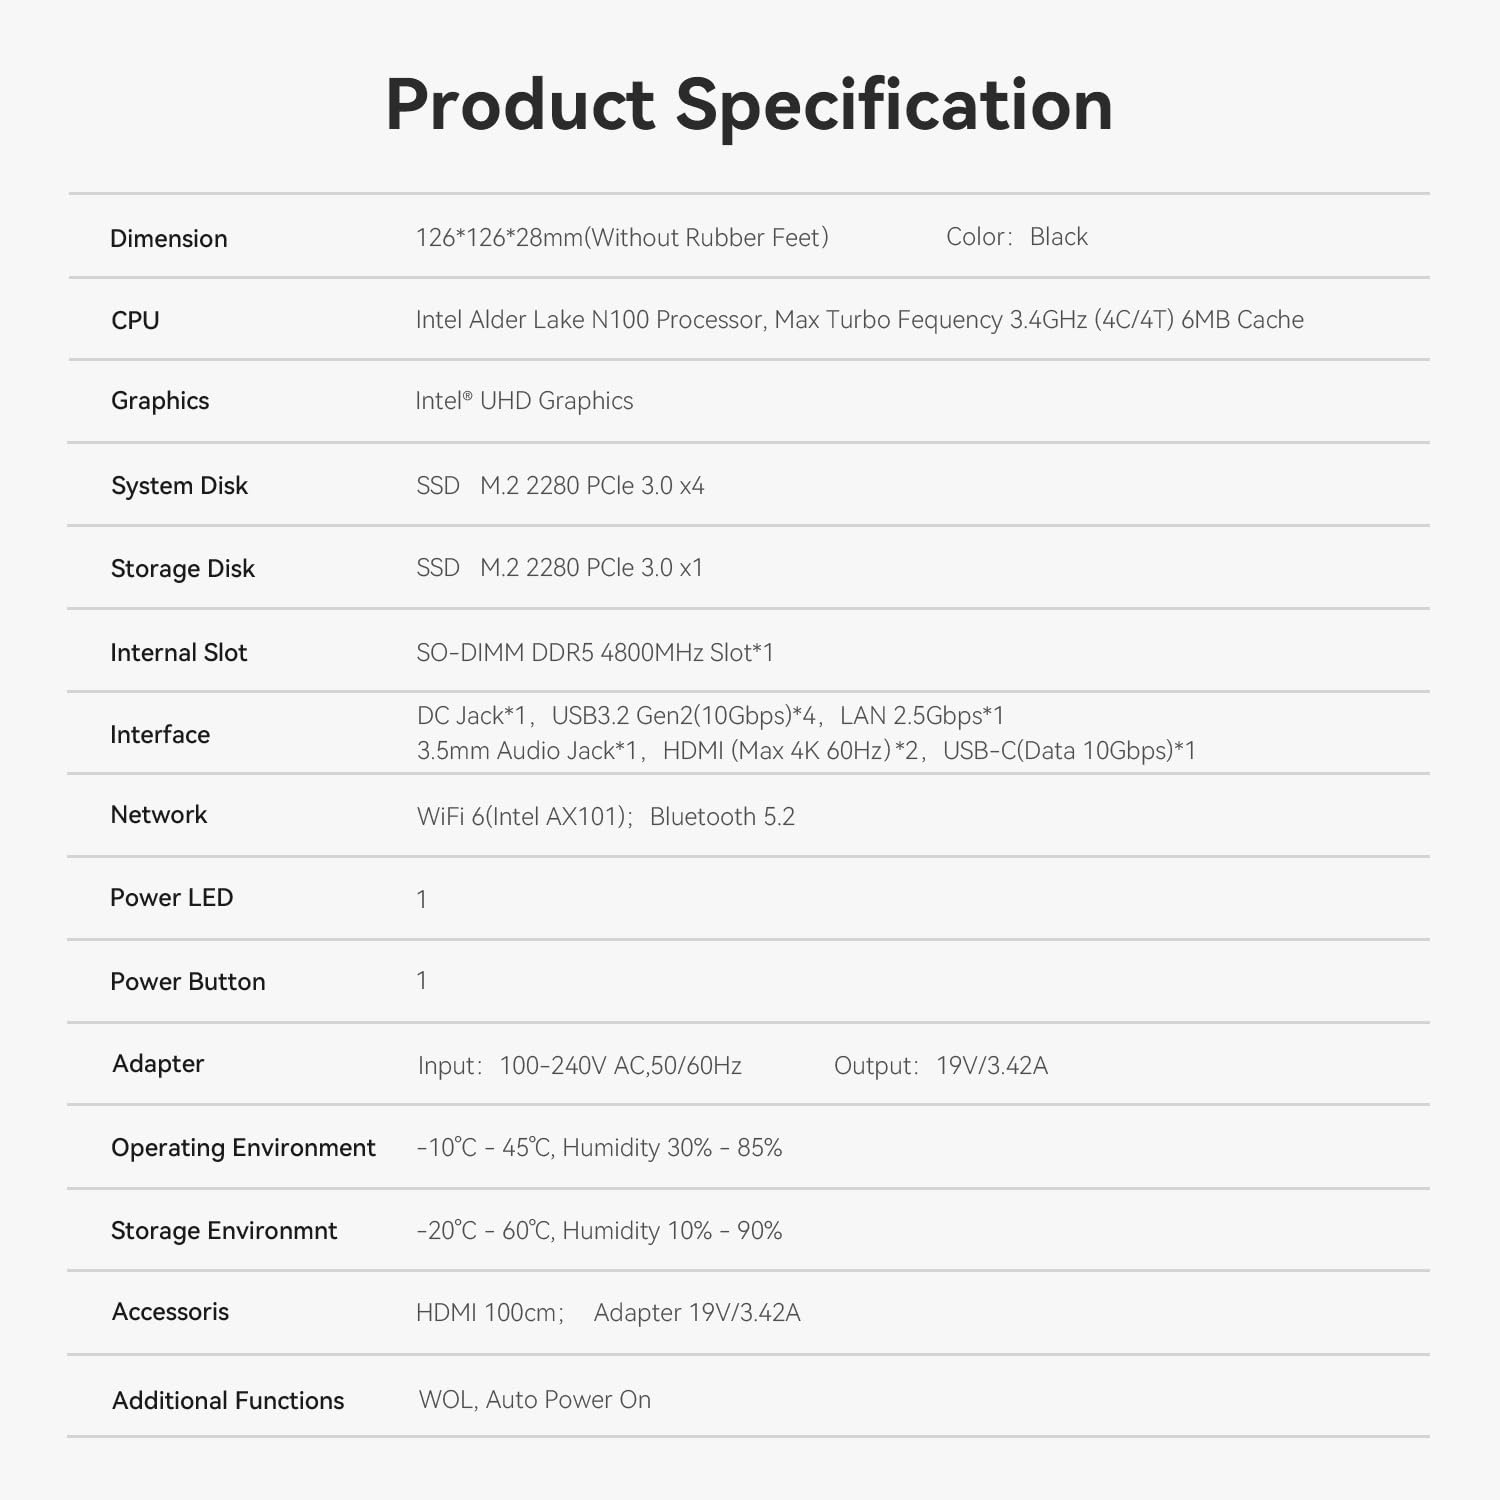Select the Intel Alder Lake N100 description
1500x1500 pixels.
pyautogui.click(x=859, y=320)
